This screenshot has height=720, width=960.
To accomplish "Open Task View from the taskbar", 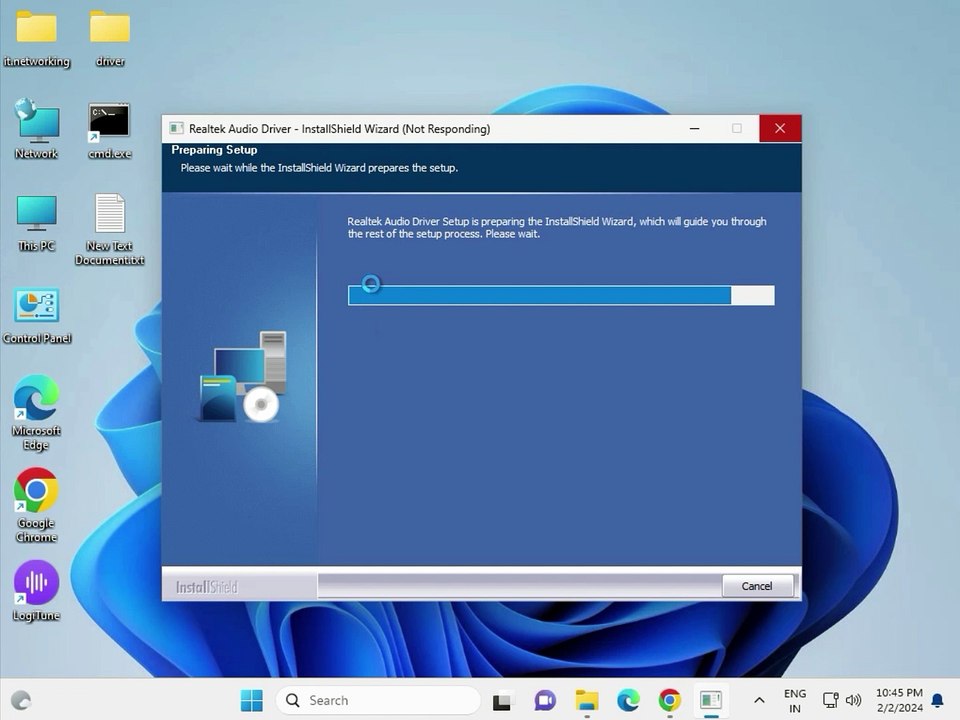I will click(x=503, y=700).
